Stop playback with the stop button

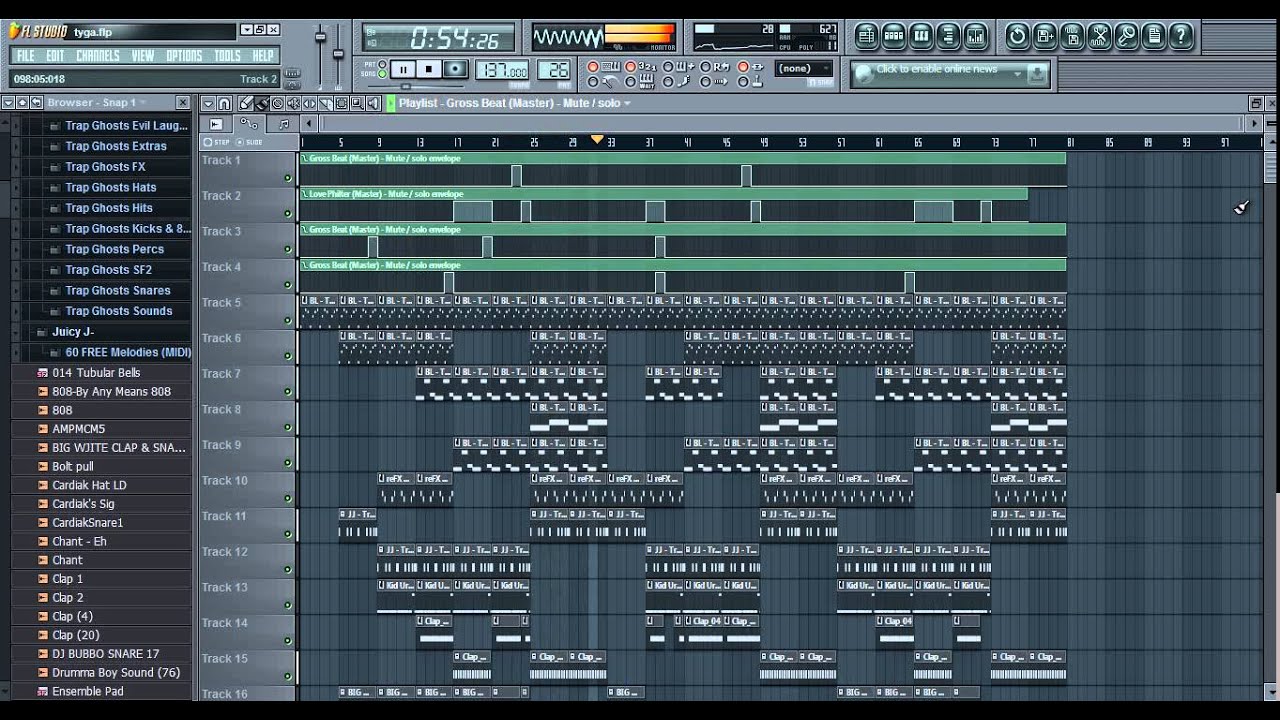pyautogui.click(x=429, y=69)
